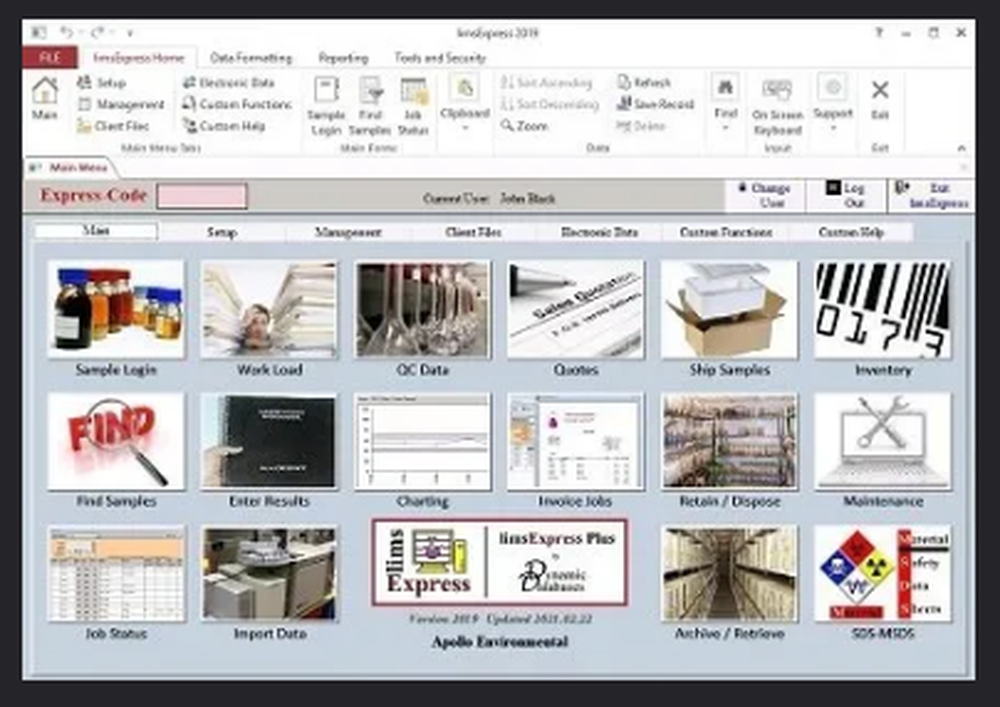Image resolution: width=1000 pixels, height=707 pixels.
Task: Click Sort Descending in the ribbon
Action: [x=550, y=104]
